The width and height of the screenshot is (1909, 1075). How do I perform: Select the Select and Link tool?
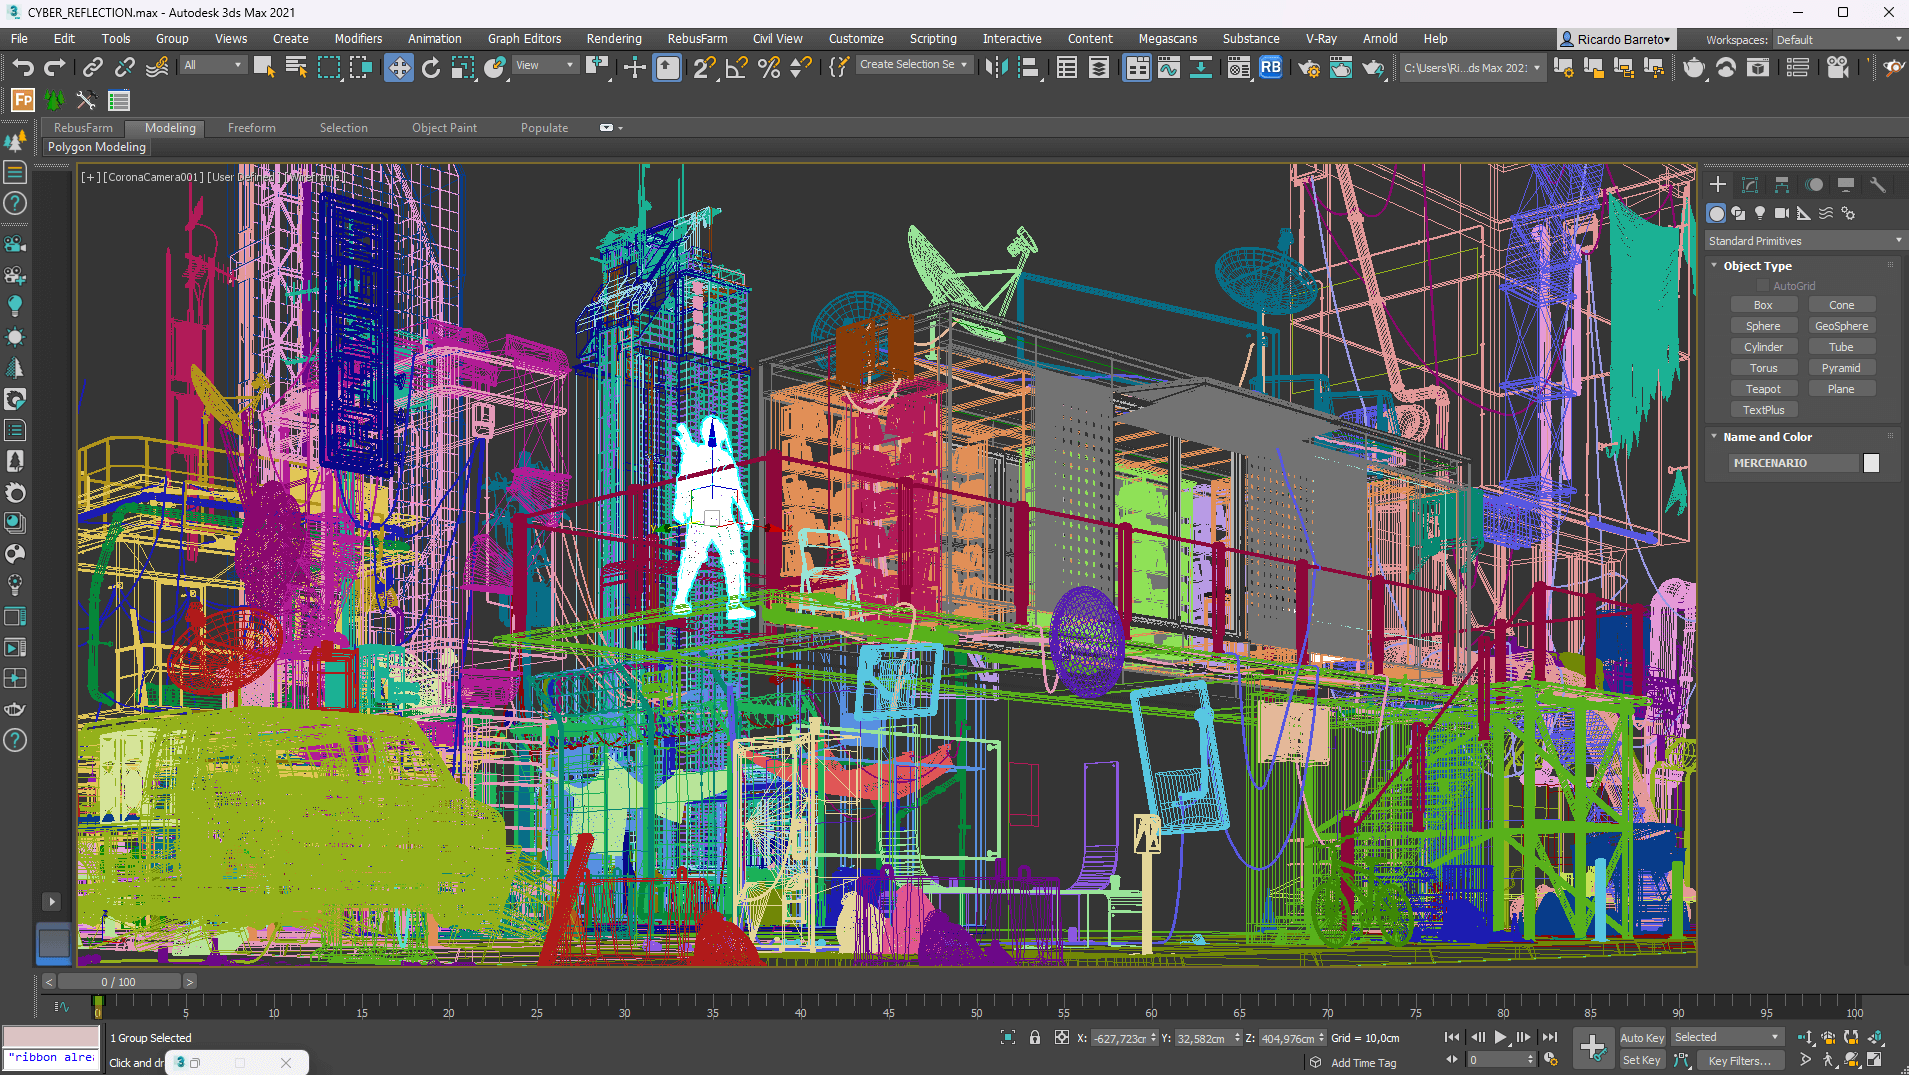92,67
